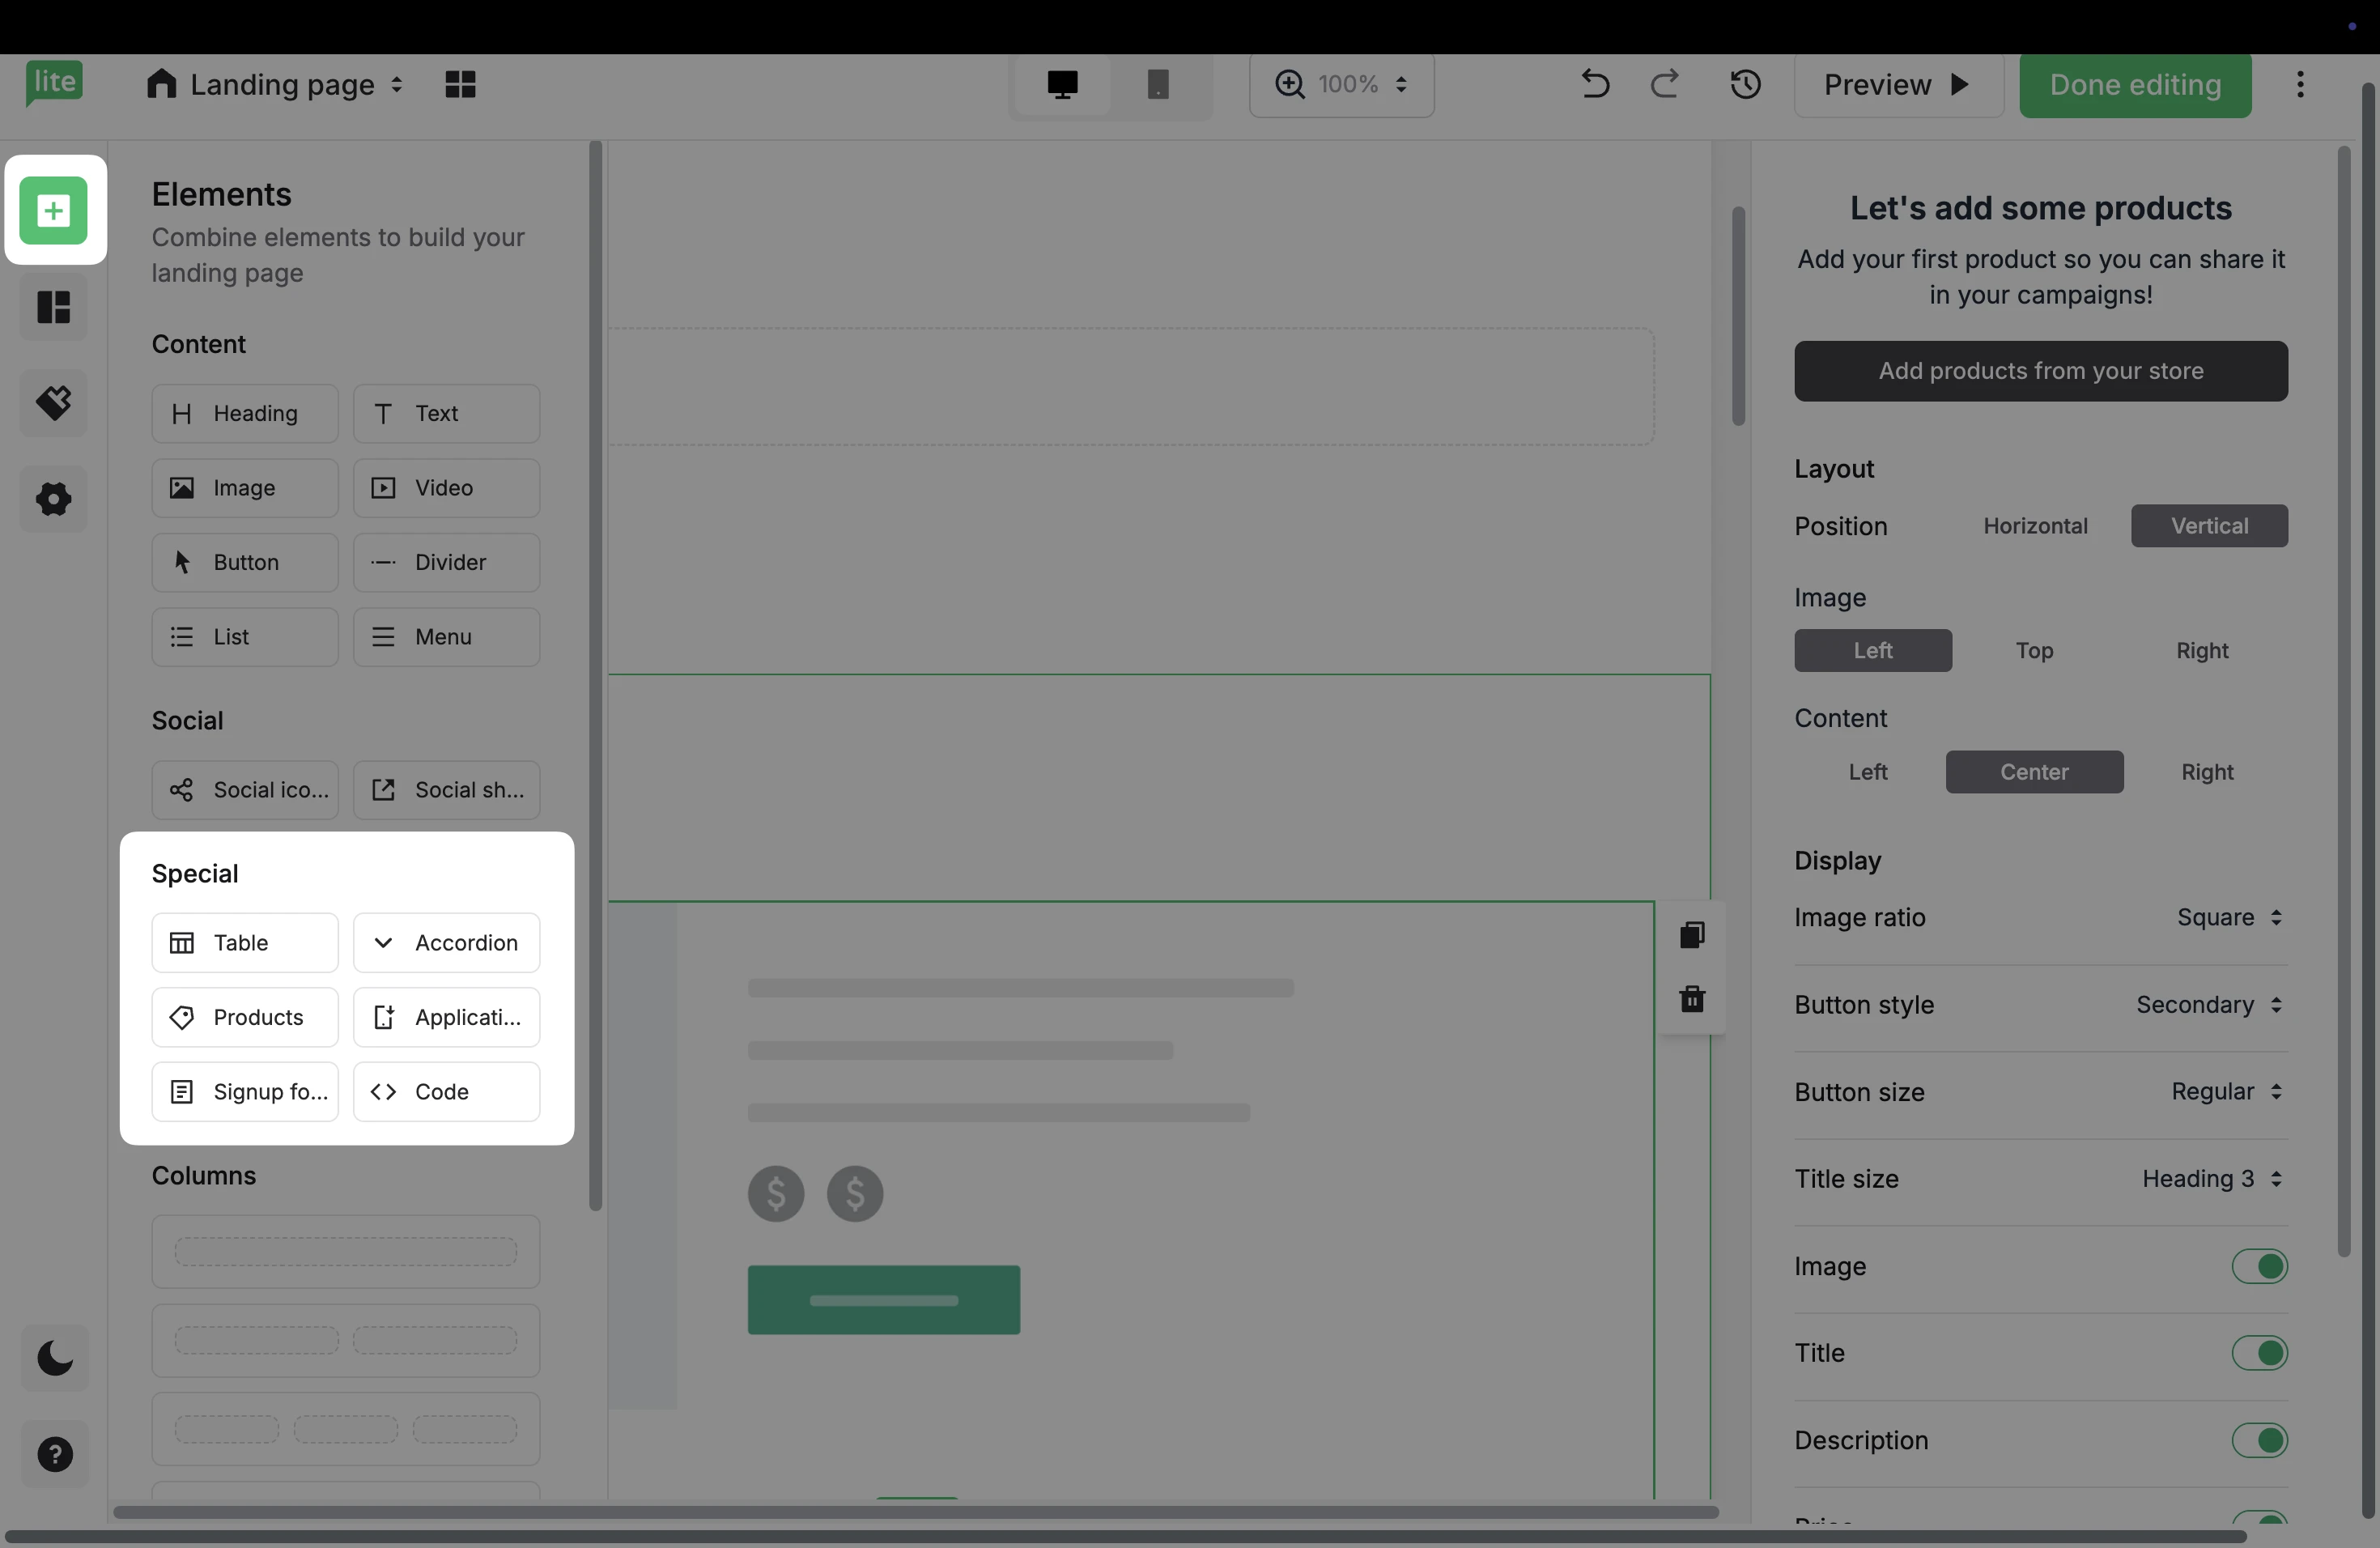Add the Accordion element
Screen dimensions: 2380x1548
pyautogui.click(x=446, y=942)
